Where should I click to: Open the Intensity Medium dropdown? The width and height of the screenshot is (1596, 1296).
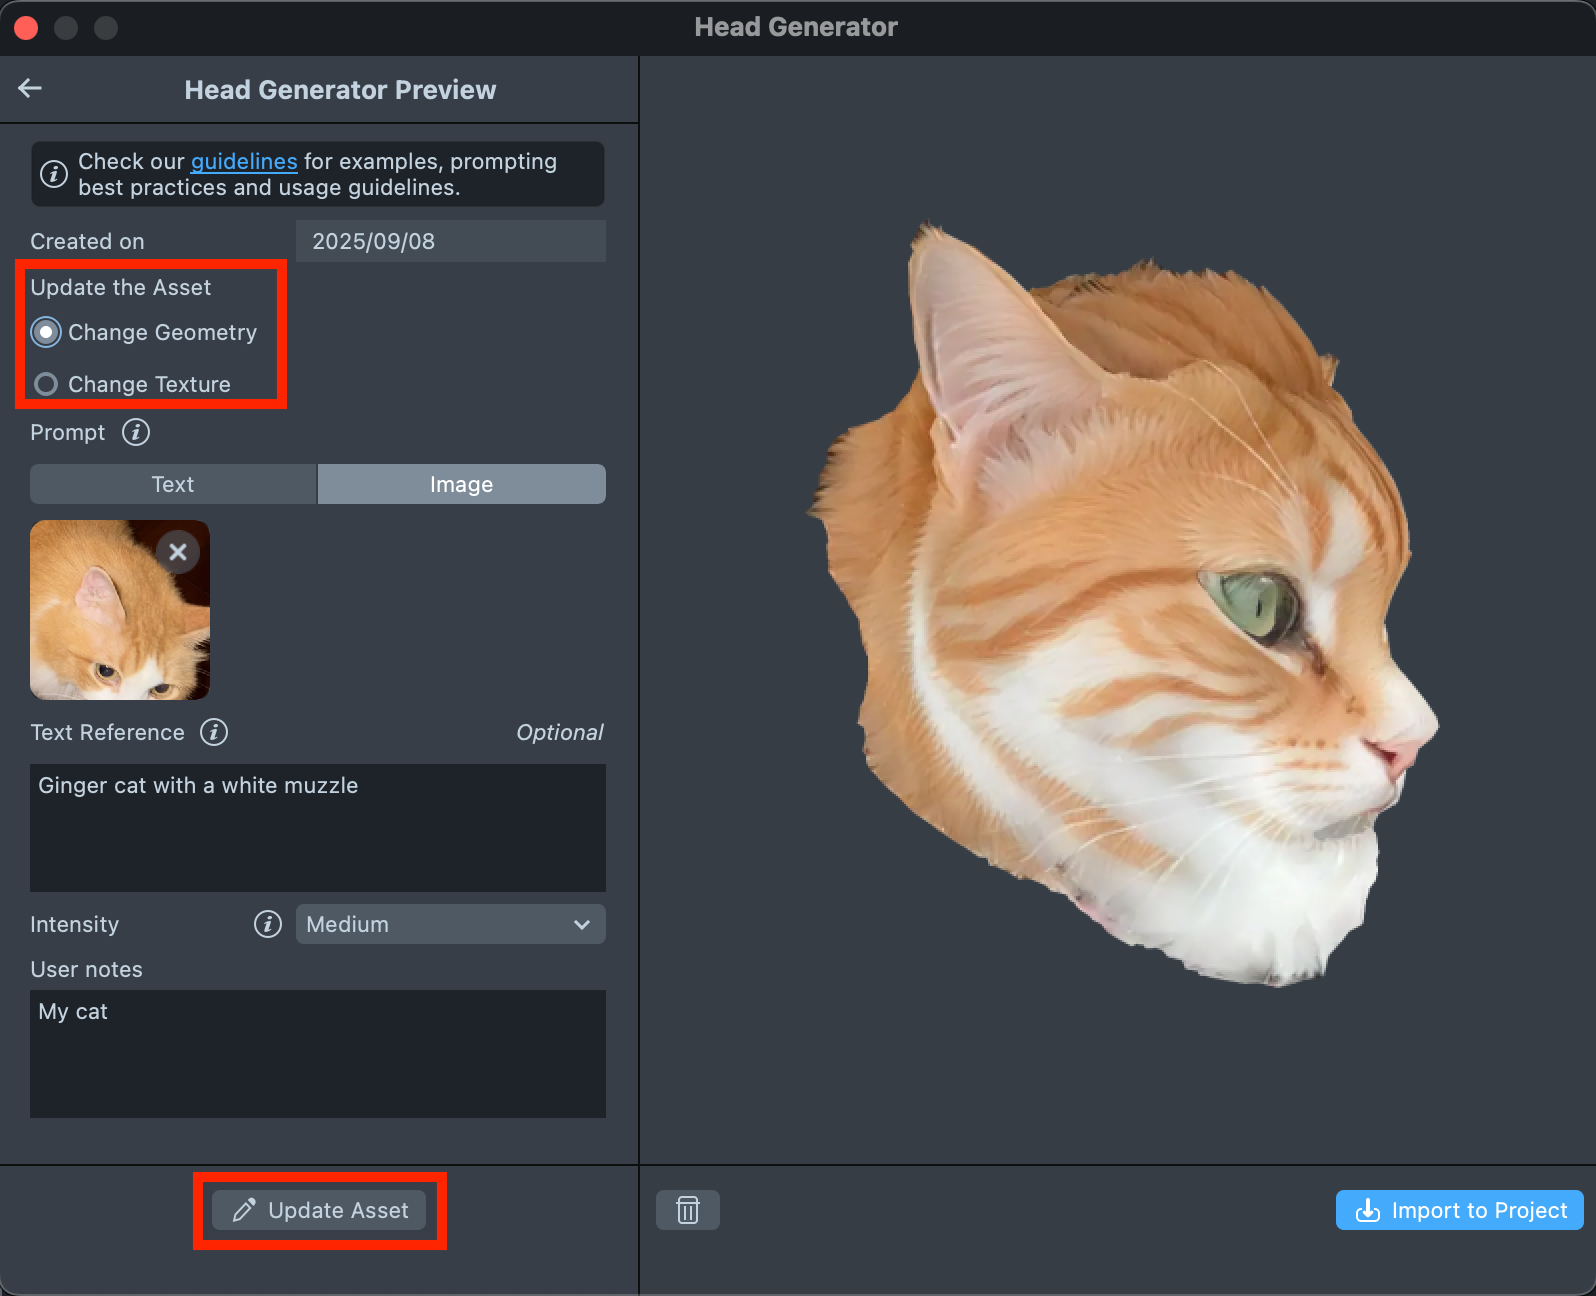[x=450, y=924]
